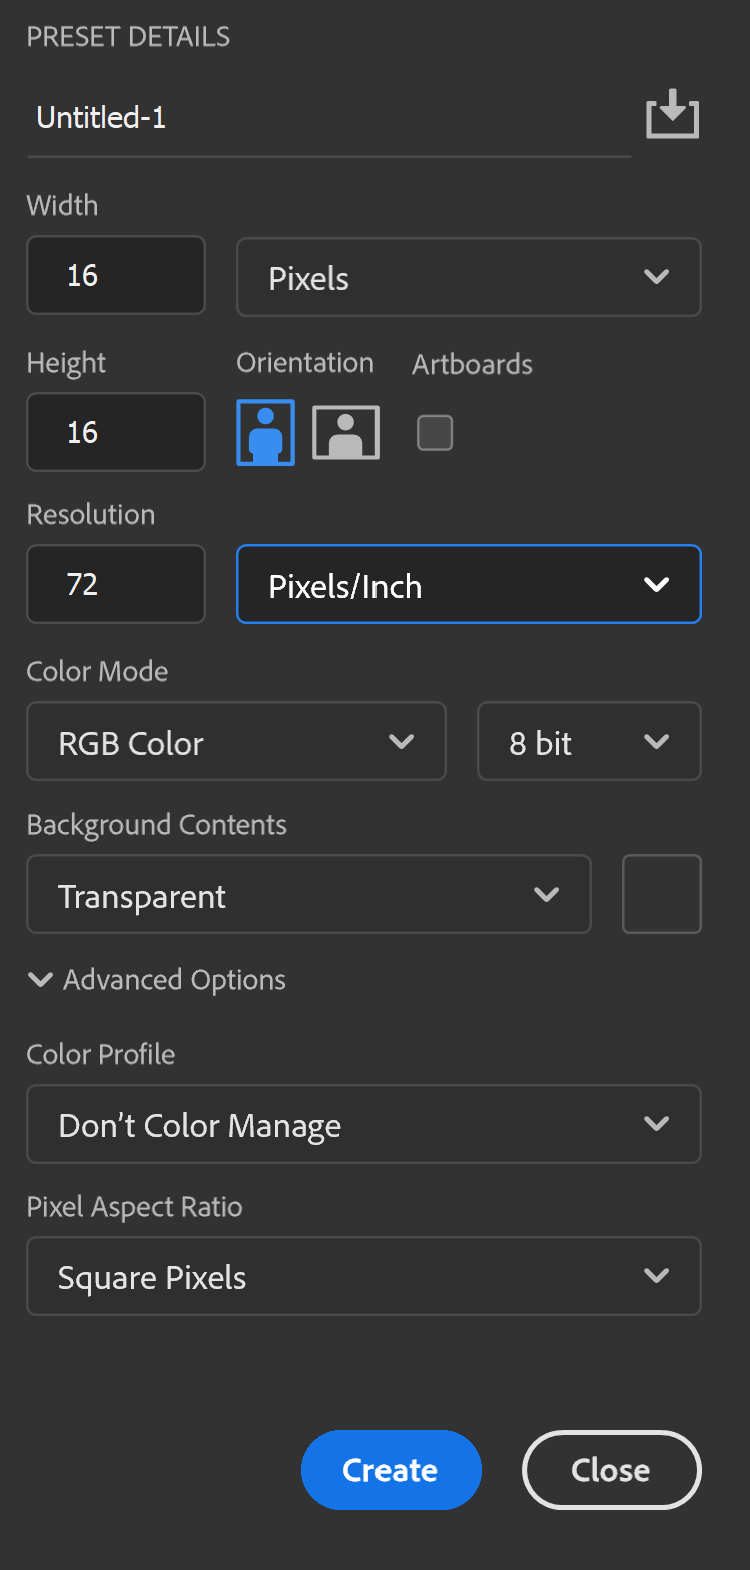Viewport: 750px width, 1570px height.
Task: Open the 8 bit depth dropdown
Action: [x=589, y=742]
